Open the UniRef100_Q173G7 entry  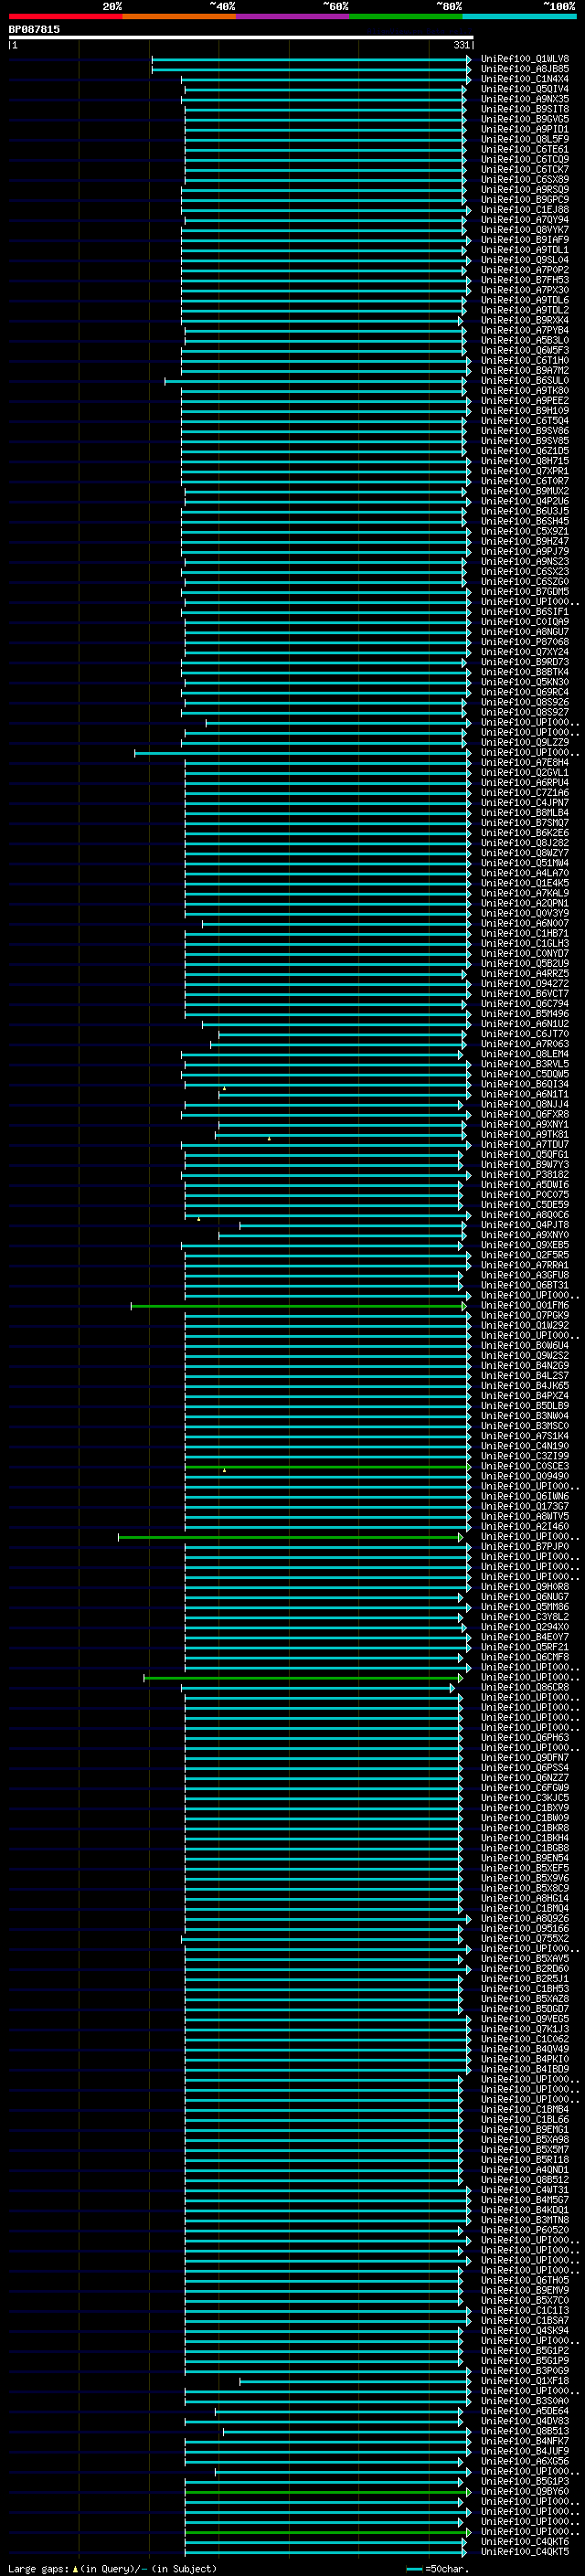pos(524,1506)
